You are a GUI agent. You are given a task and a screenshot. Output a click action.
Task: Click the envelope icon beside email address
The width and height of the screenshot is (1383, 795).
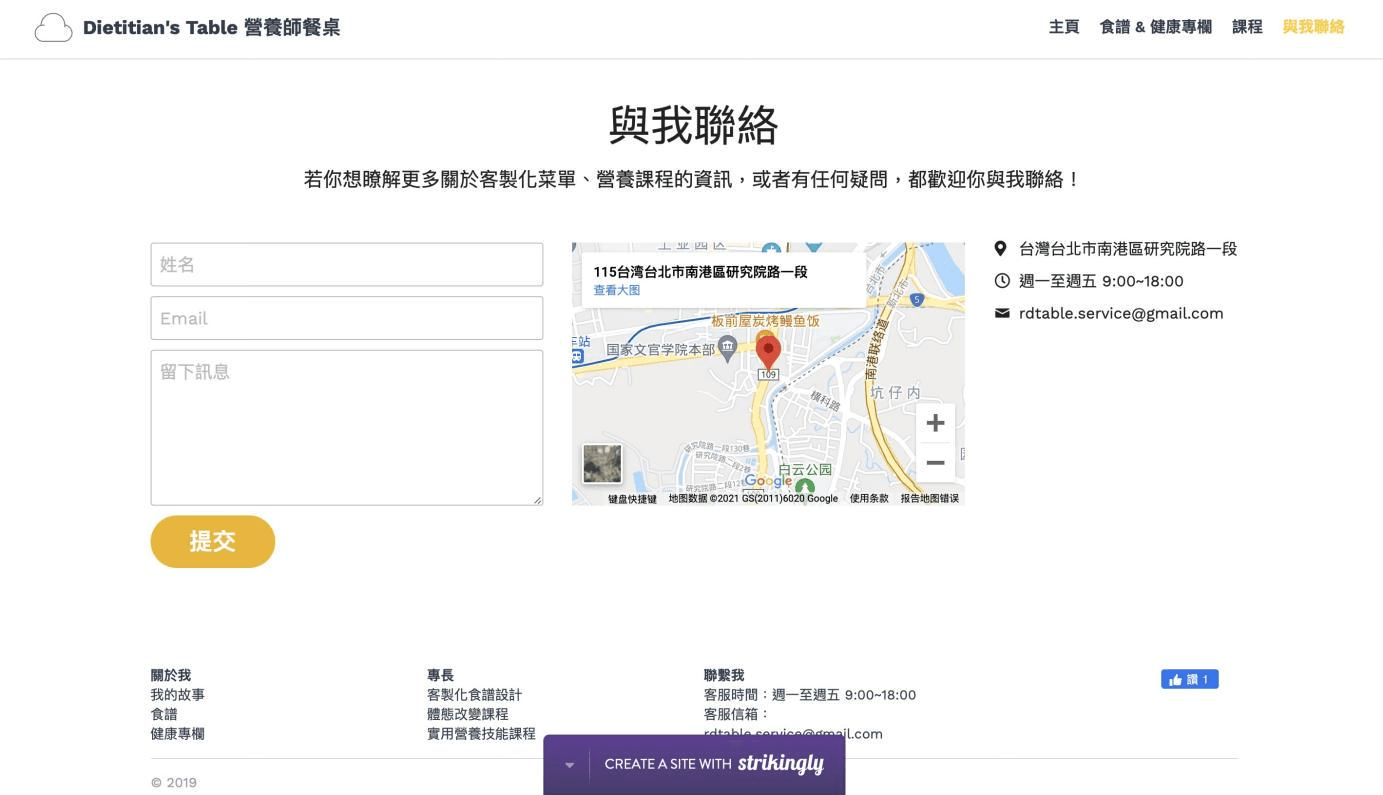(x=1001, y=313)
